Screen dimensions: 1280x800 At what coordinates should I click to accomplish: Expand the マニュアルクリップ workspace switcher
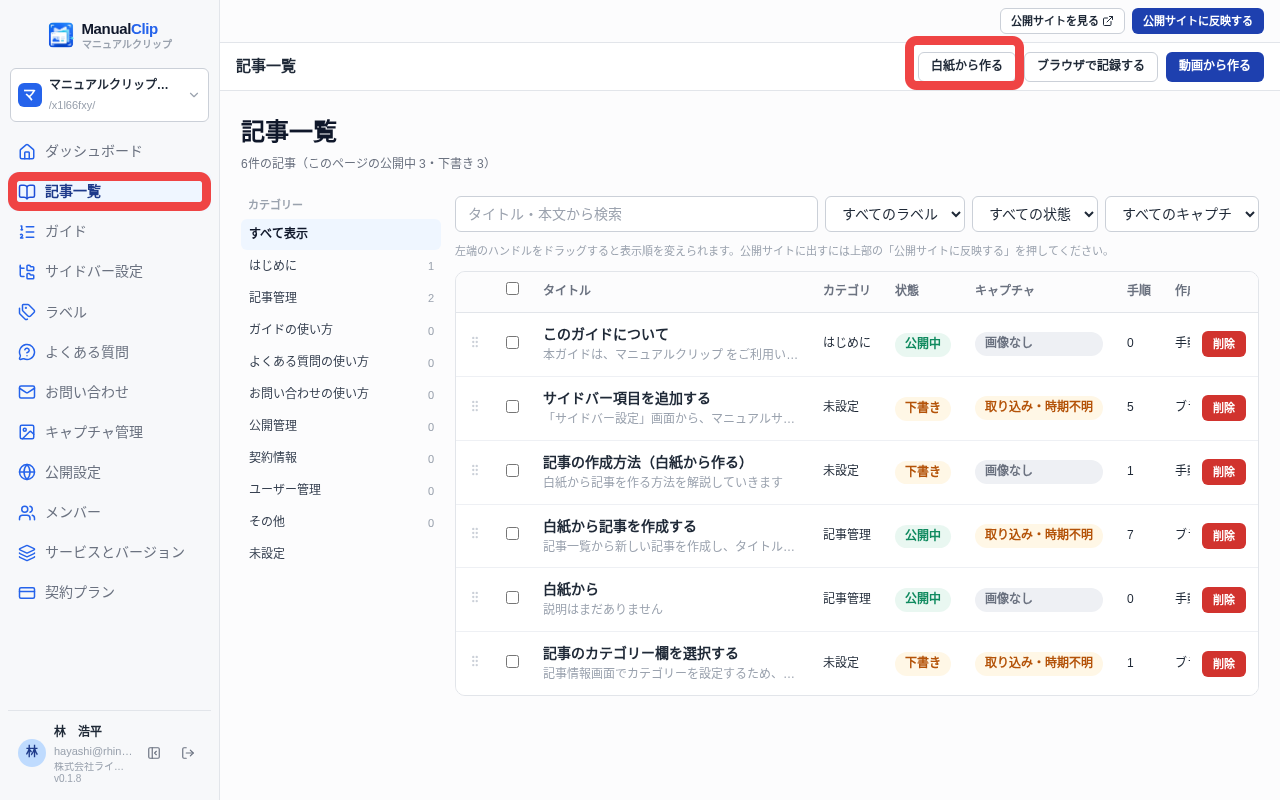tap(109, 95)
